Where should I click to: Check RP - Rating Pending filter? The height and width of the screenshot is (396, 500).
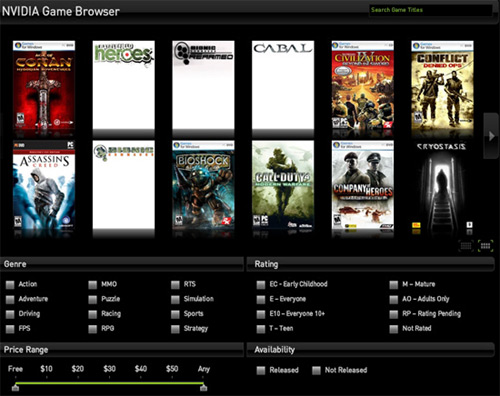pos(394,314)
